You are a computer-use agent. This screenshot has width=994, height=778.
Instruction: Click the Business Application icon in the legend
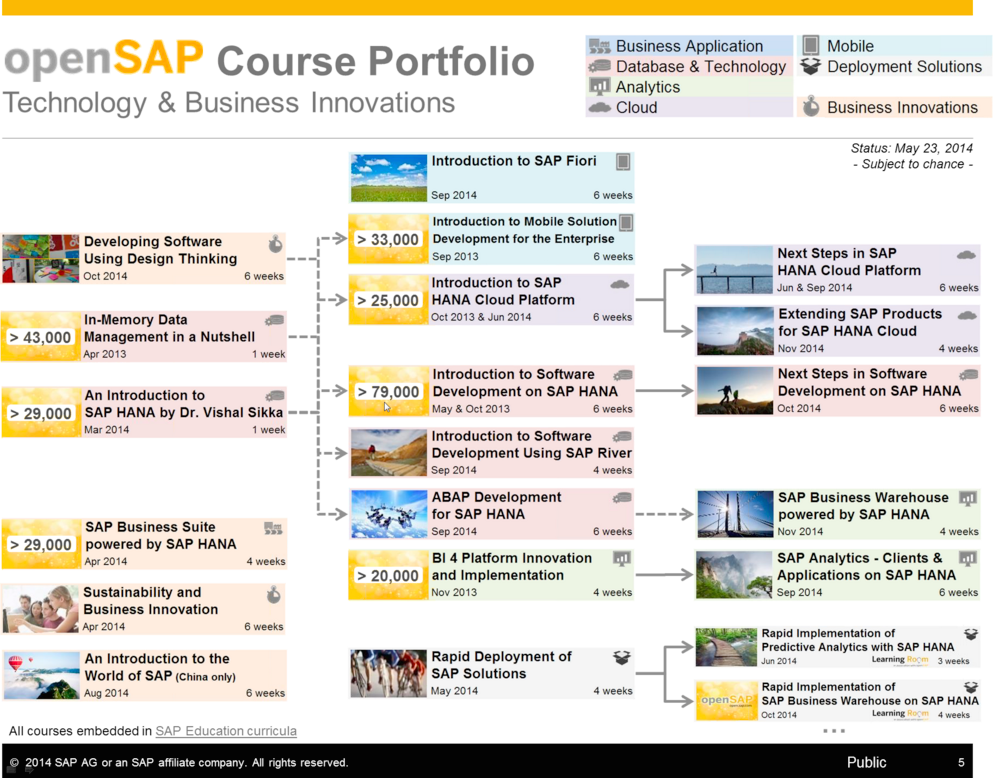600,46
